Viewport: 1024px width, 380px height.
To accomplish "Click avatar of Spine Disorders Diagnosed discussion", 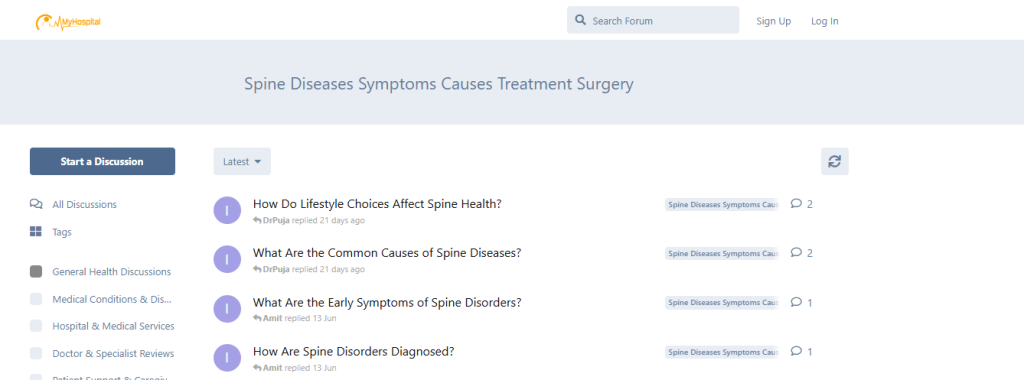I will click(227, 358).
